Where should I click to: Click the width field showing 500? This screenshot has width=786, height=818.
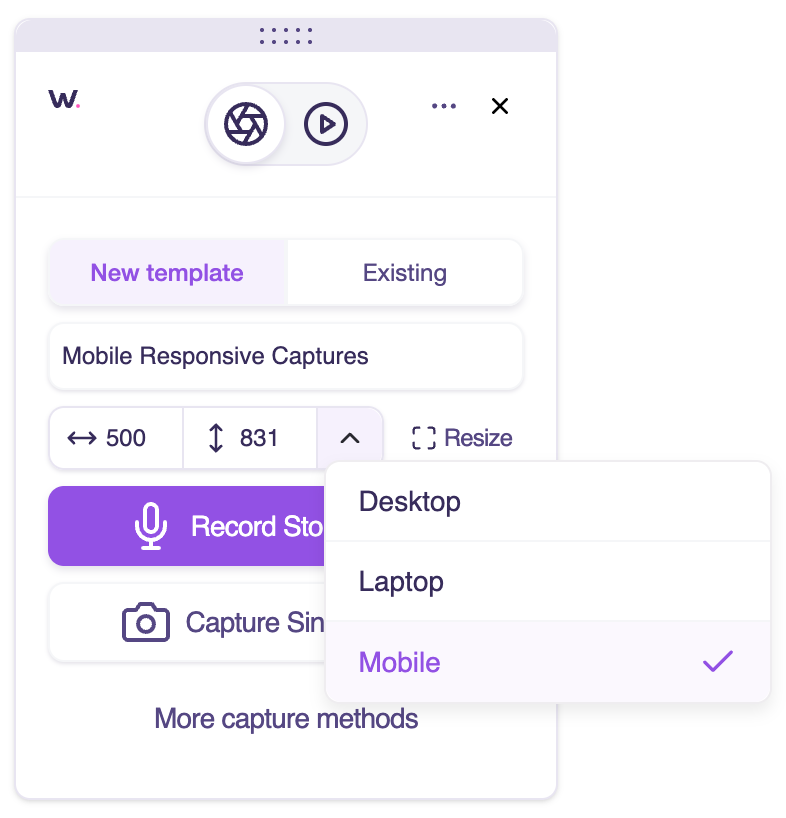(x=116, y=438)
